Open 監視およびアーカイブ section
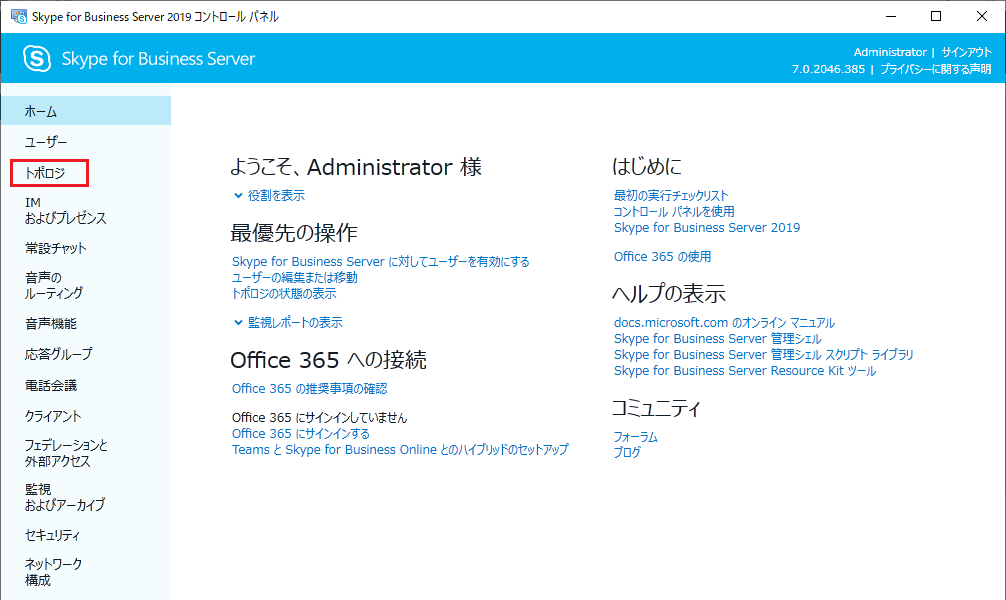Viewport: 1006px width, 600px height. (65, 497)
